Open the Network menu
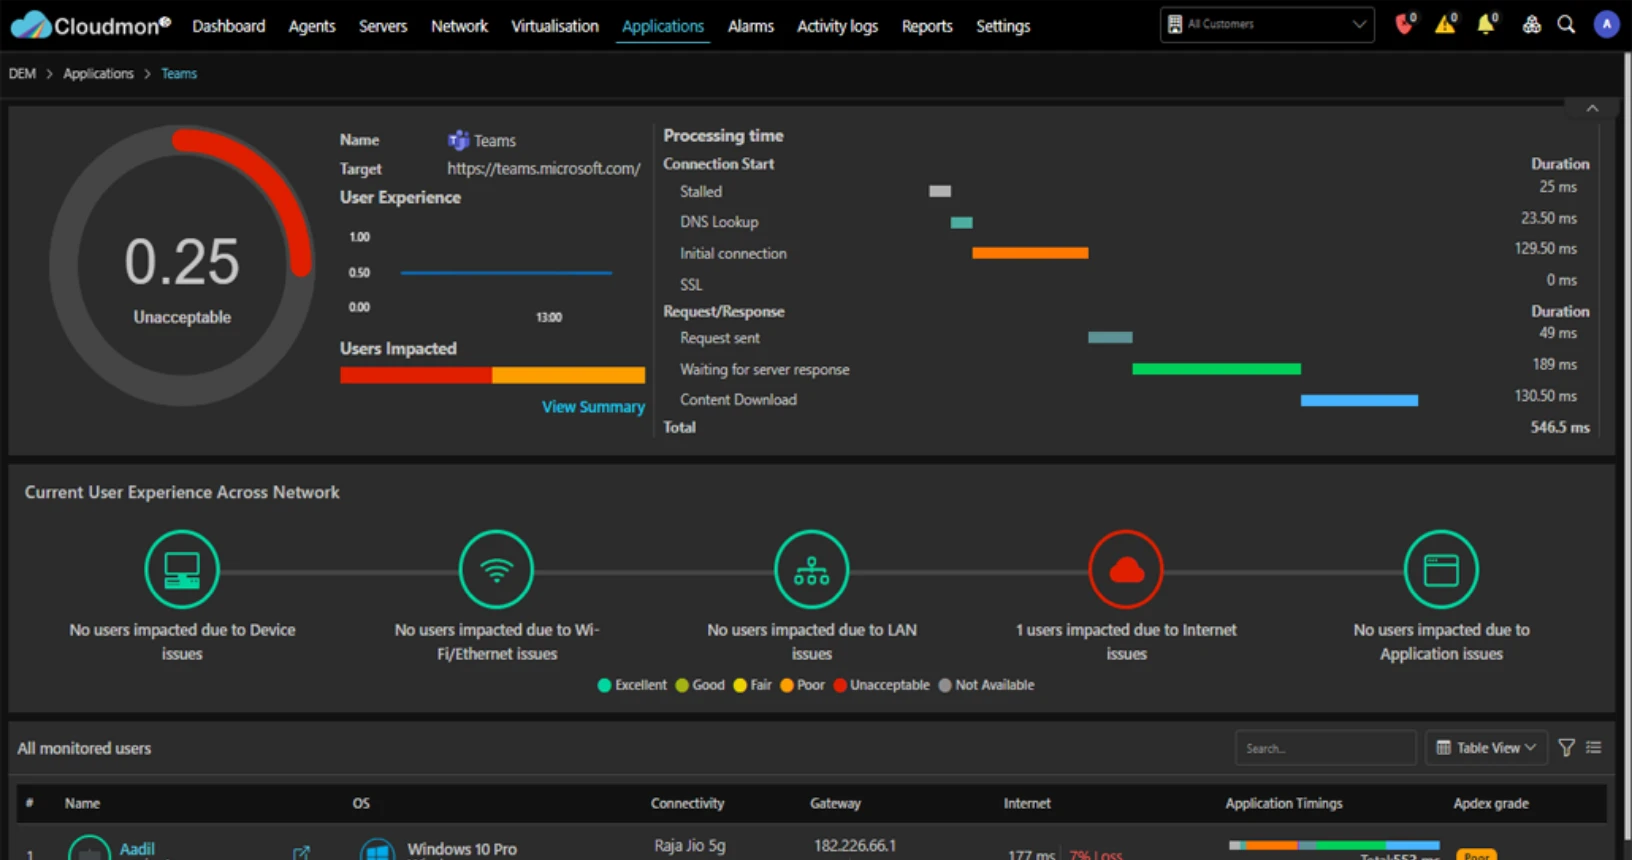 point(459,26)
